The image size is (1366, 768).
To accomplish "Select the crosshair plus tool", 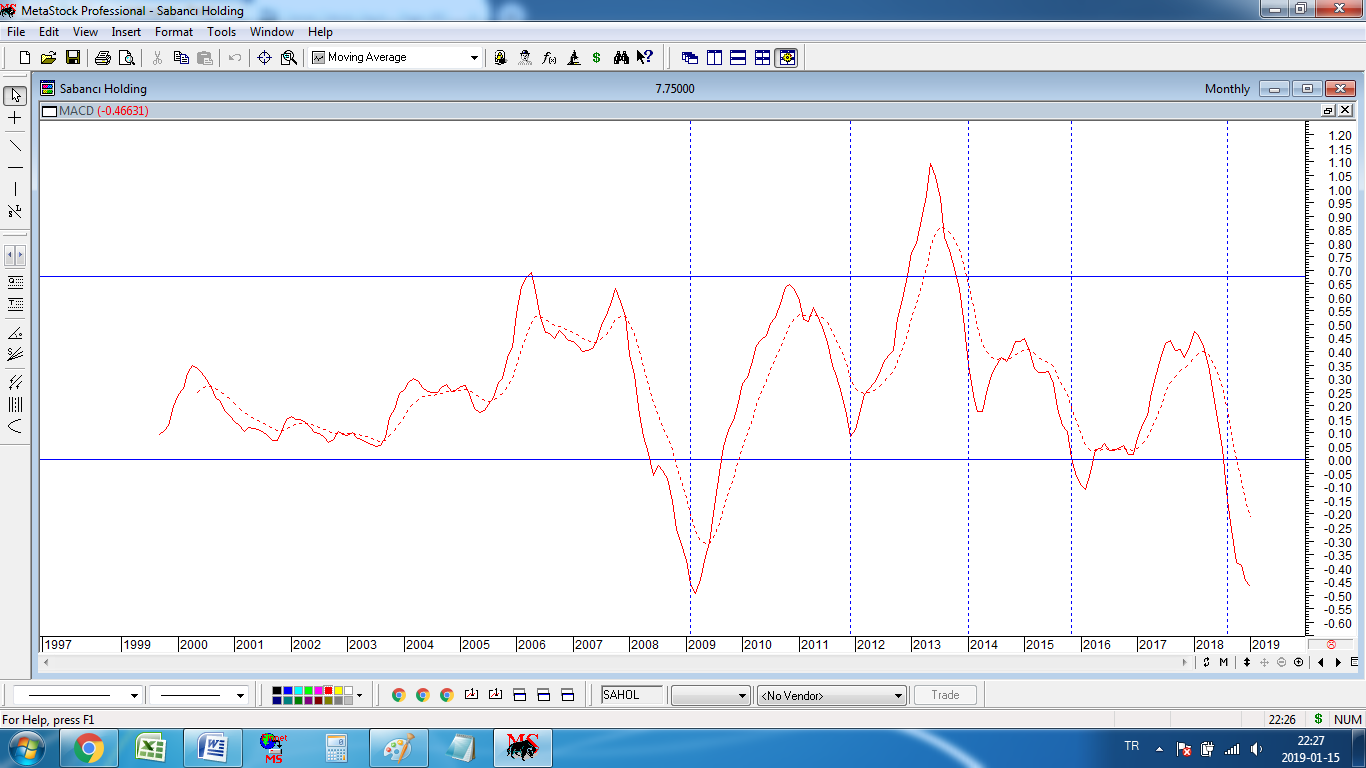I will (15, 118).
